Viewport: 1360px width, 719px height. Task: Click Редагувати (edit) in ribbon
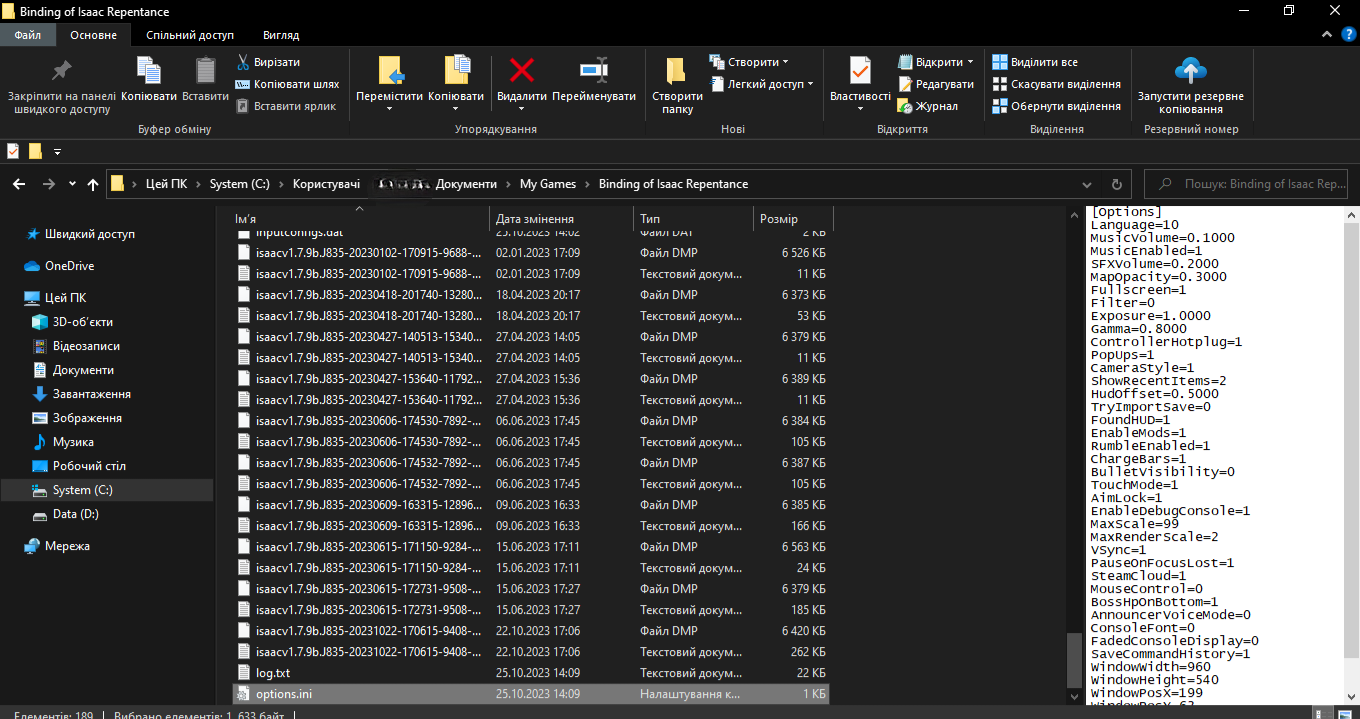[936, 84]
